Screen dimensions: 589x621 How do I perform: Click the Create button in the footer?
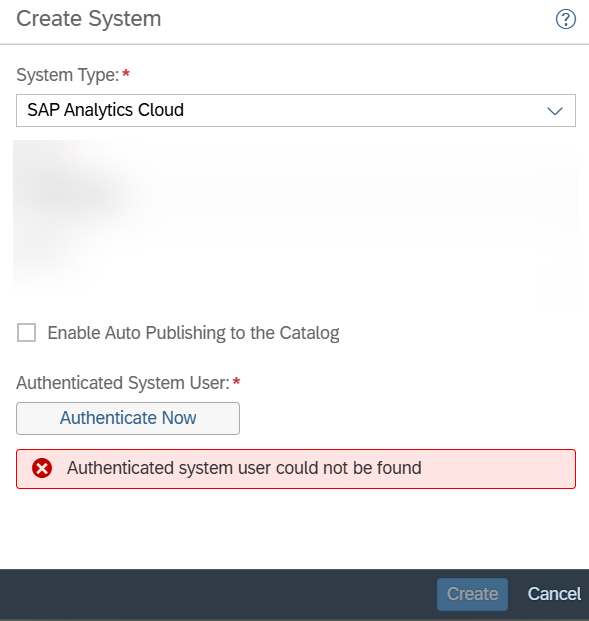472,594
